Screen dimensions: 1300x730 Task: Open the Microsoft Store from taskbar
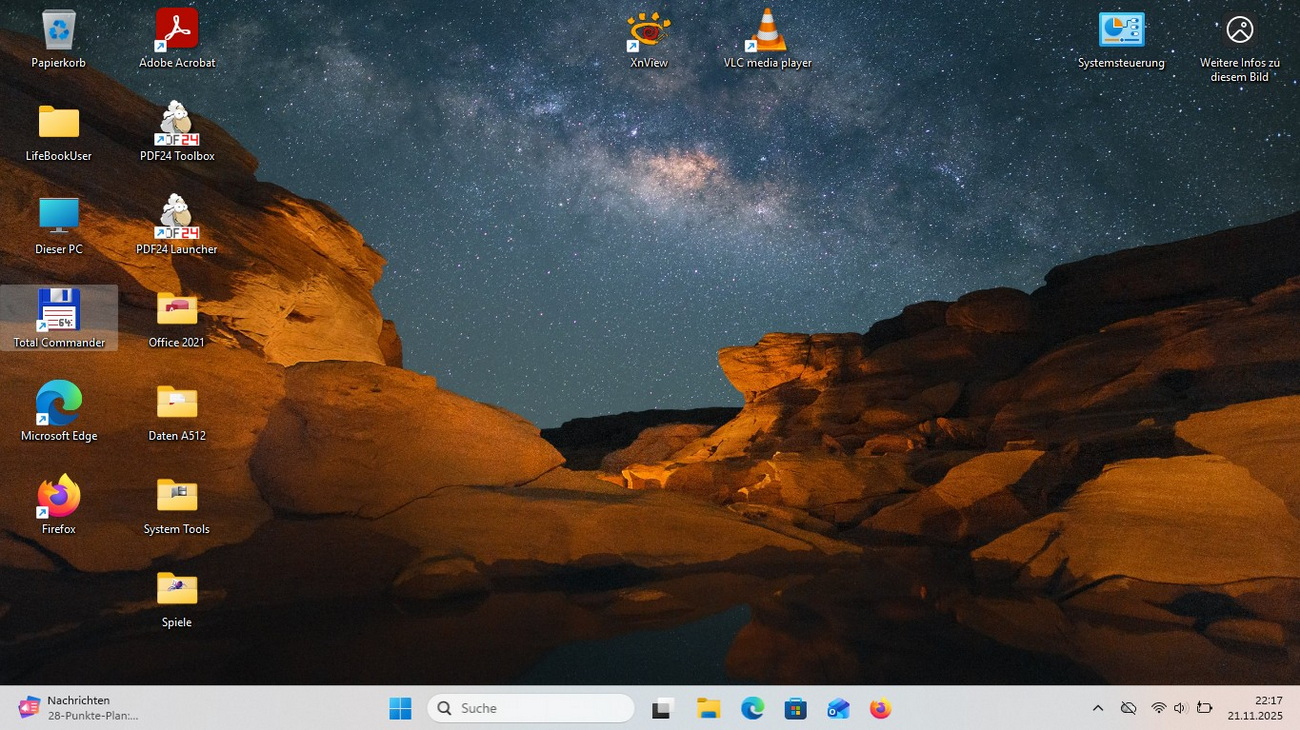click(795, 708)
